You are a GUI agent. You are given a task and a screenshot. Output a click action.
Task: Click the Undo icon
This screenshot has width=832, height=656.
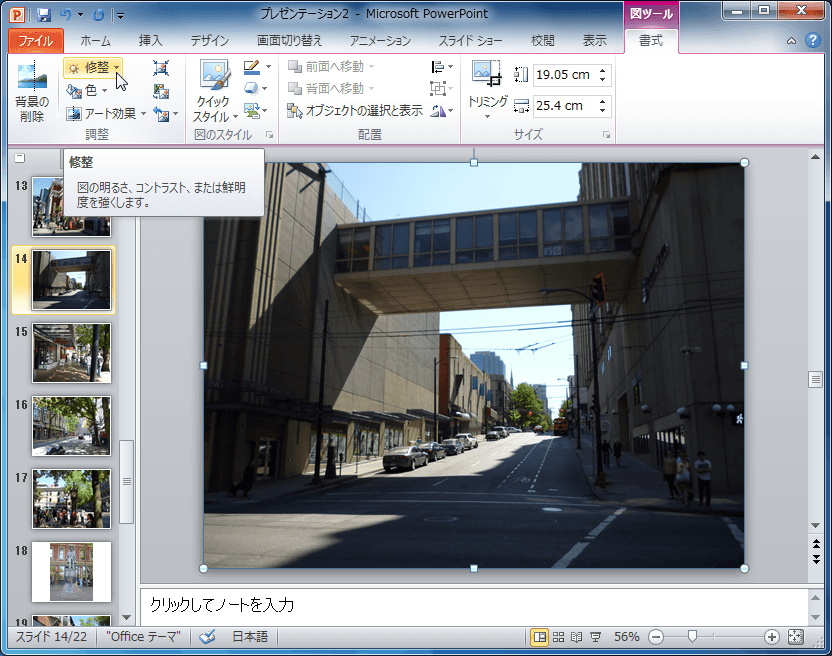click(66, 15)
